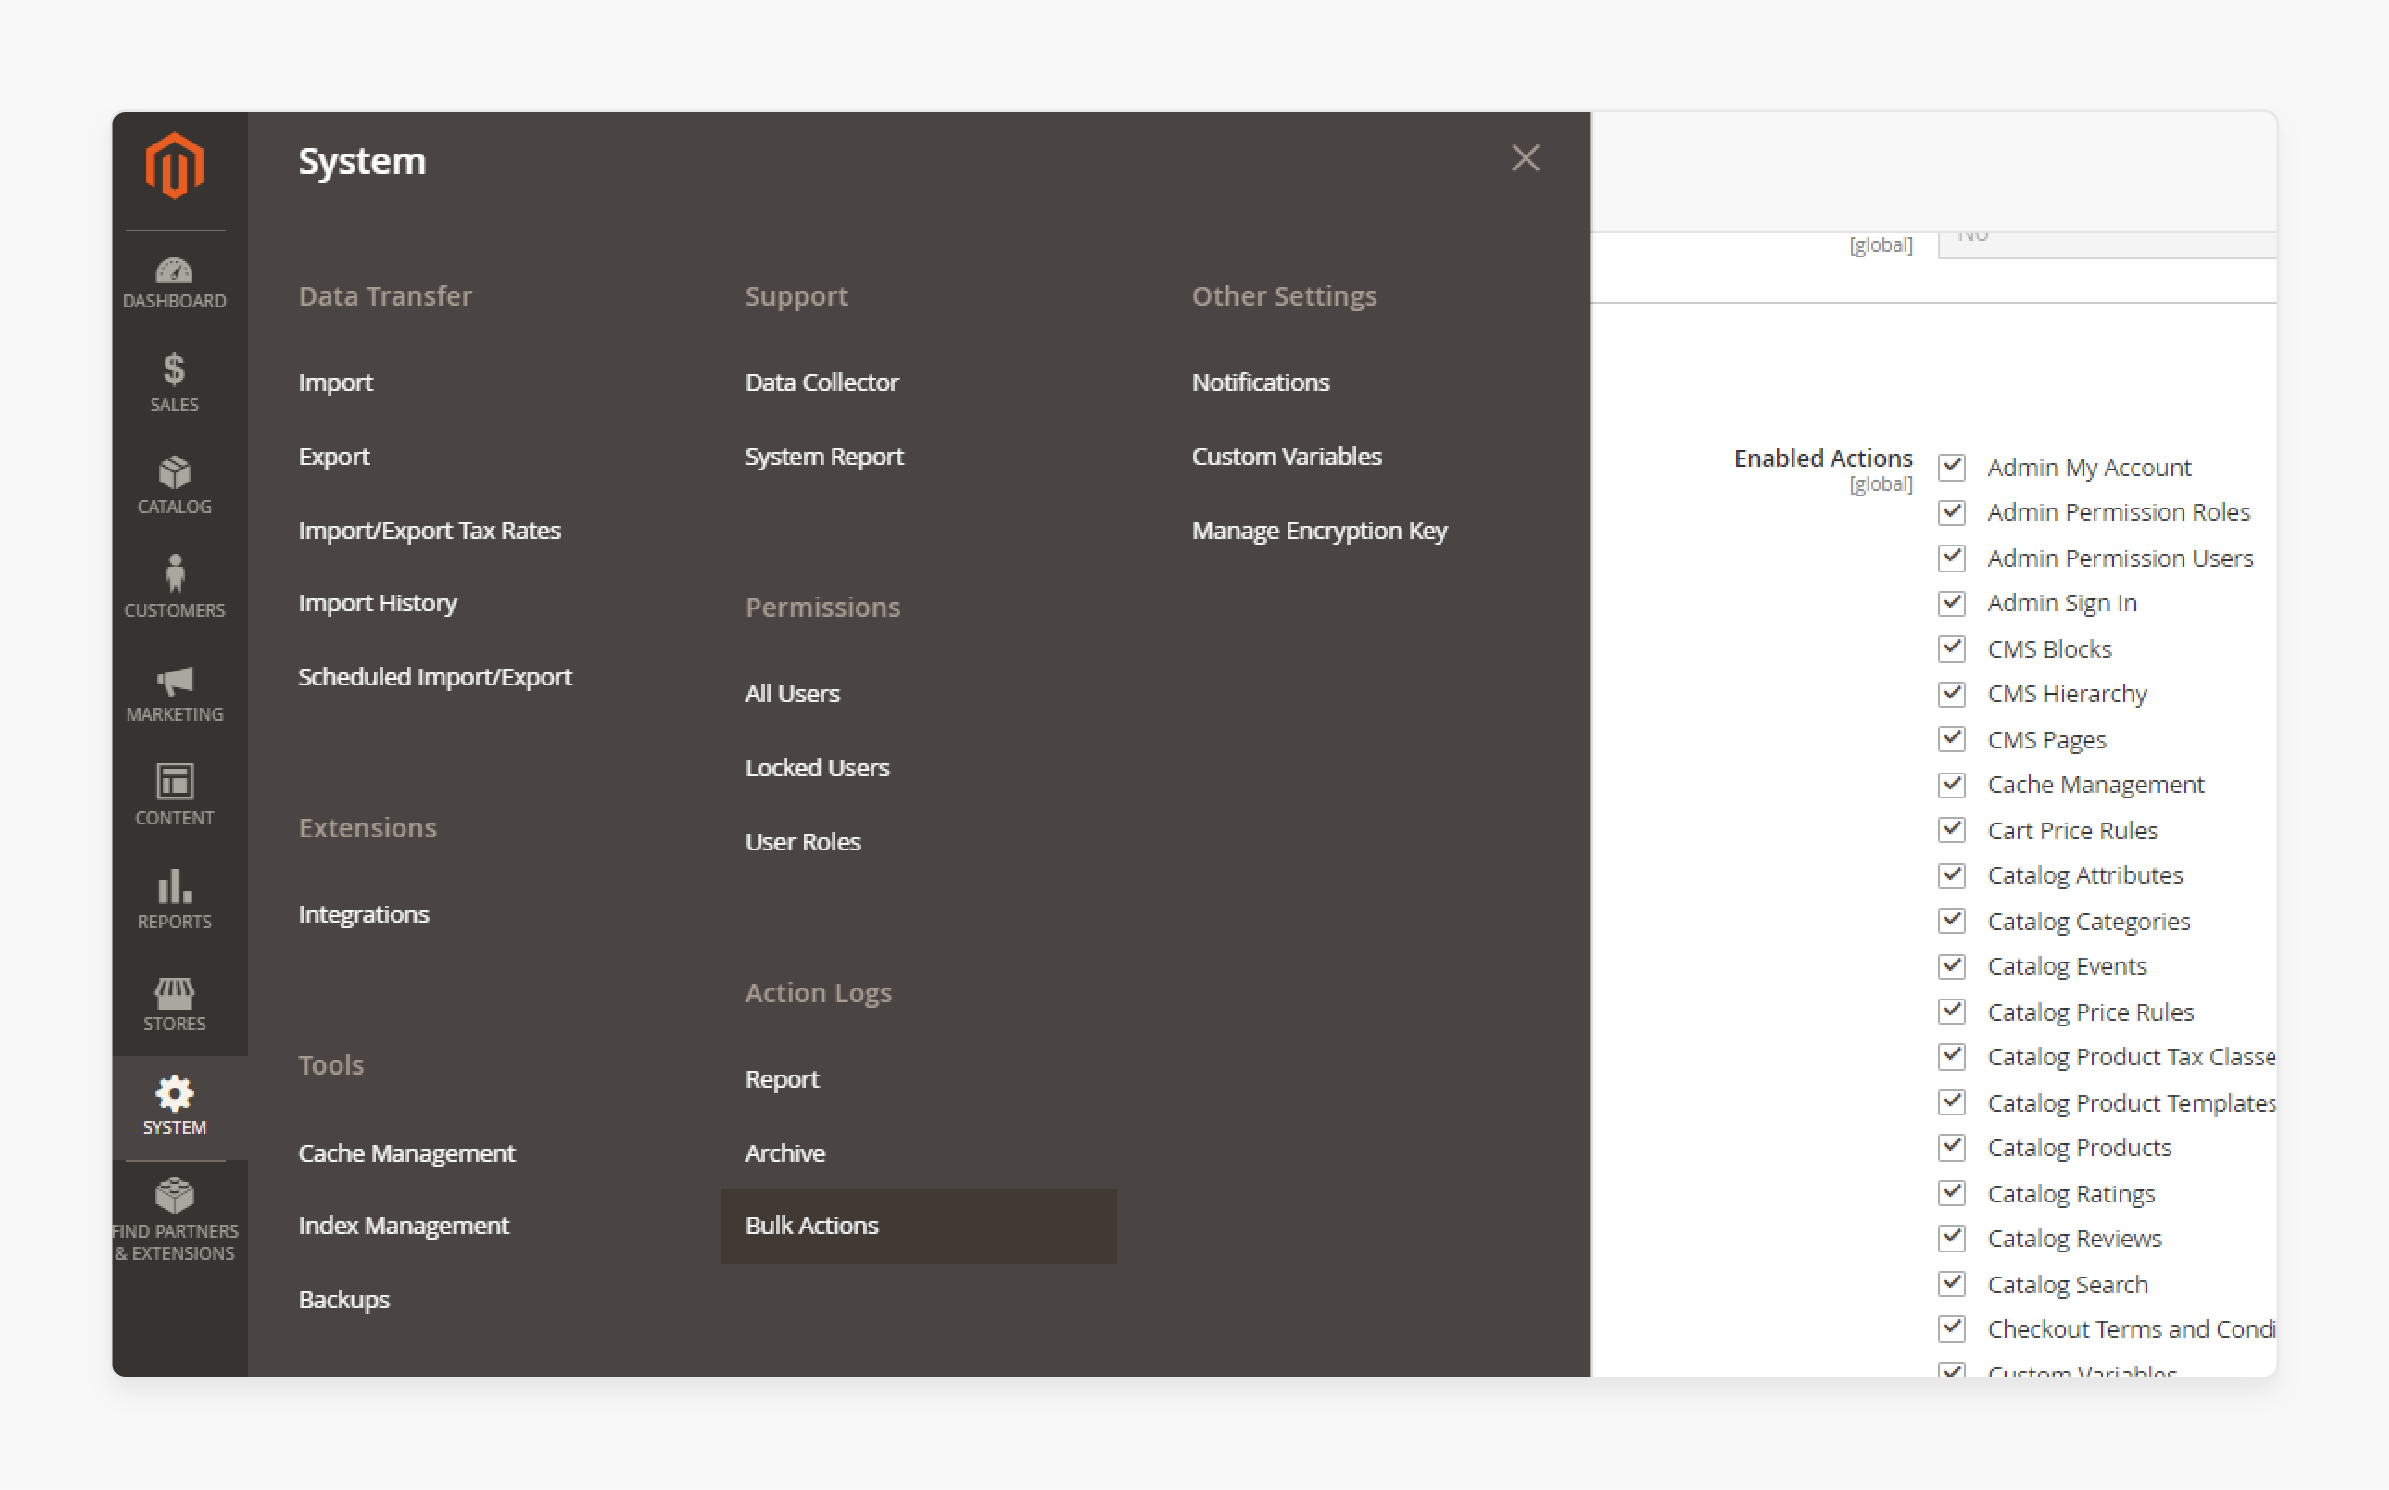This screenshot has height=1490, width=2389.
Task: Open Backups menu item
Action: tap(344, 1300)
